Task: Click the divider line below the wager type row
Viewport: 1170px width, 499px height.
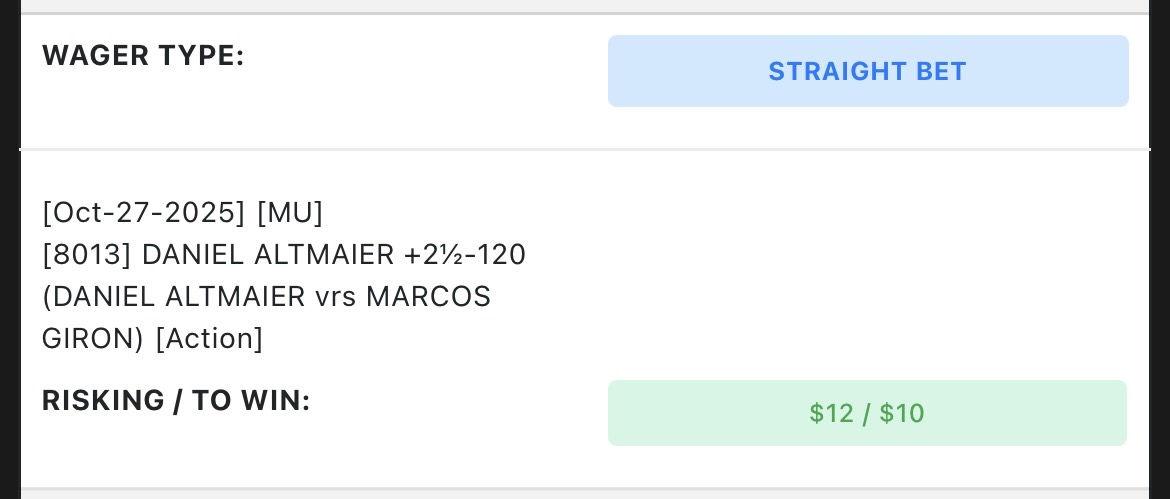Action: coord(585,150)
